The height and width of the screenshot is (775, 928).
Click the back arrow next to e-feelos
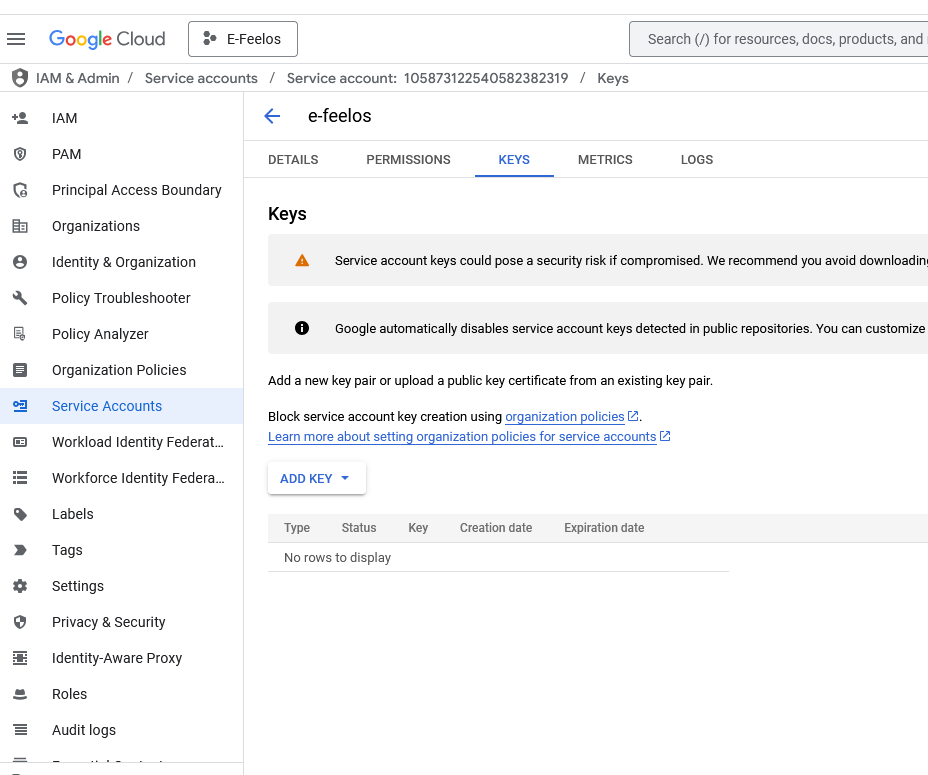272,116
